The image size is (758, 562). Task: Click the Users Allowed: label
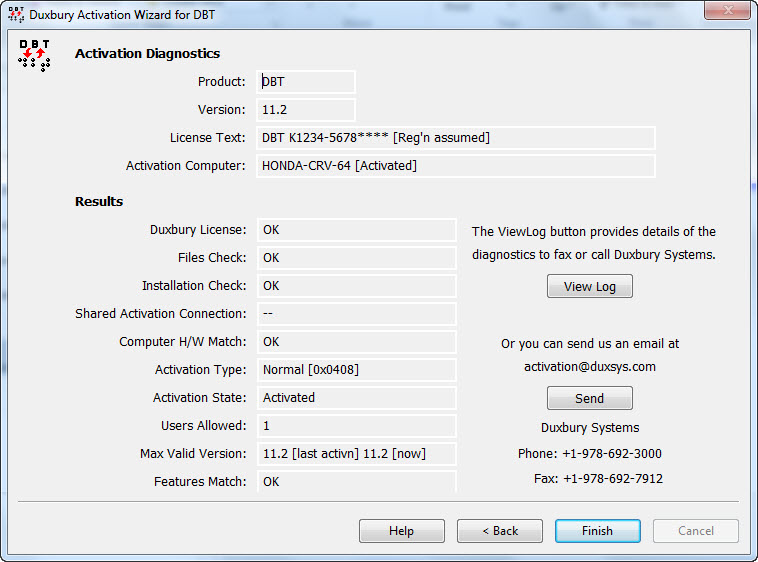click(204, 426)
